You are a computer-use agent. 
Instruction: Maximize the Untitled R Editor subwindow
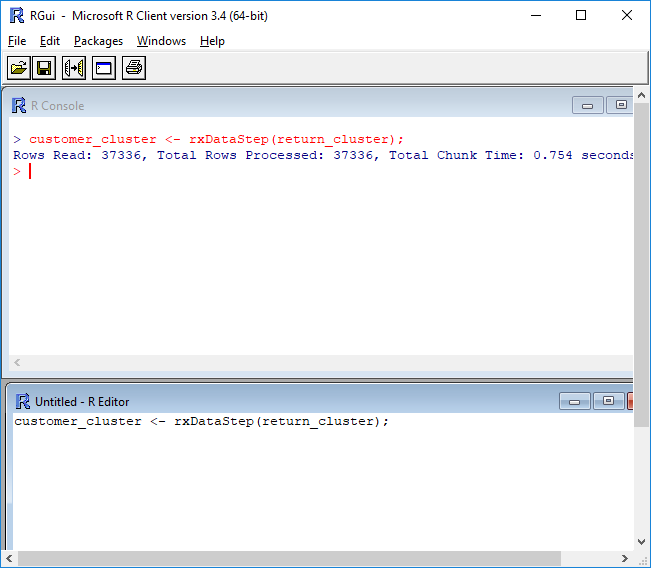coord(608,401)
